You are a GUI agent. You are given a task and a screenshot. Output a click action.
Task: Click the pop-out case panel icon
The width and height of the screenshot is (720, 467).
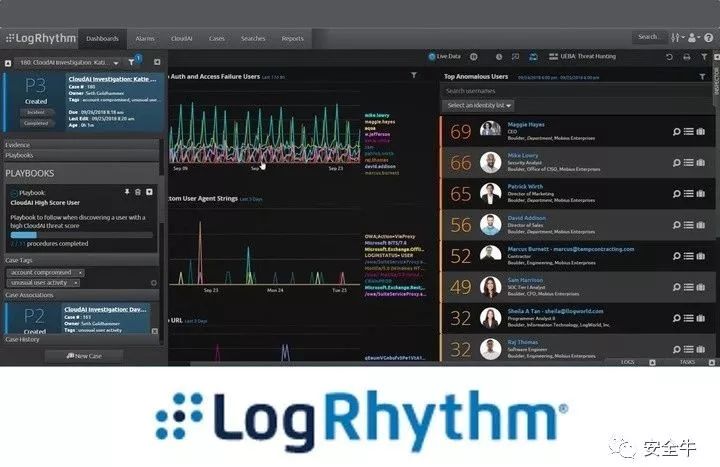(x=157, y=62)
